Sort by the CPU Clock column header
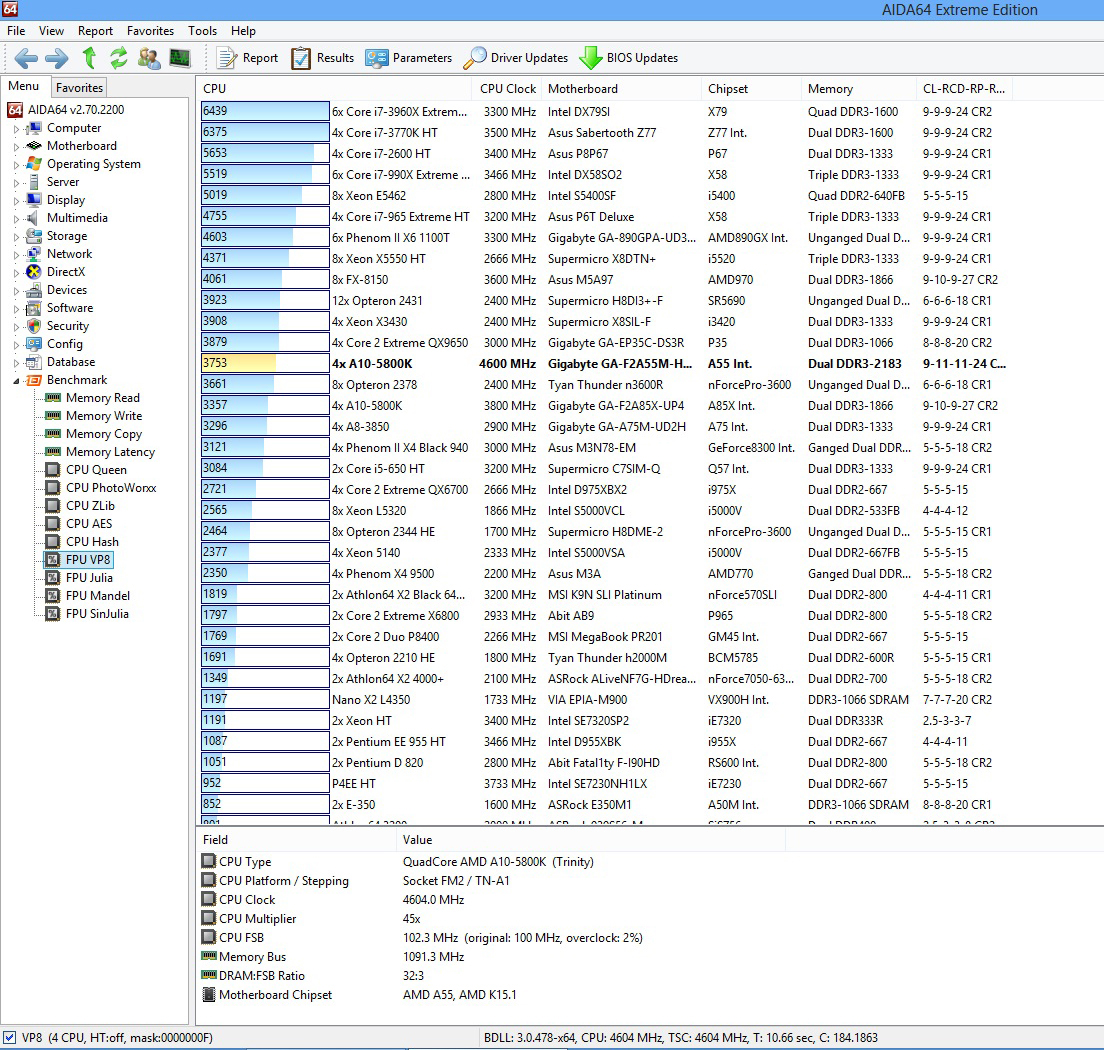 (508, 89)
